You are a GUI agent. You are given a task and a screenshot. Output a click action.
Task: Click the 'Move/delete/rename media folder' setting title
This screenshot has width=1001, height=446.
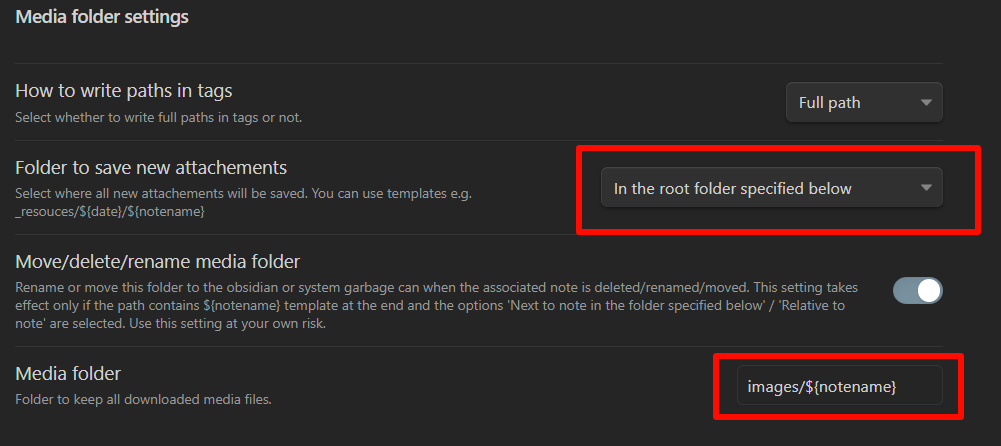[x=157, y=262]
